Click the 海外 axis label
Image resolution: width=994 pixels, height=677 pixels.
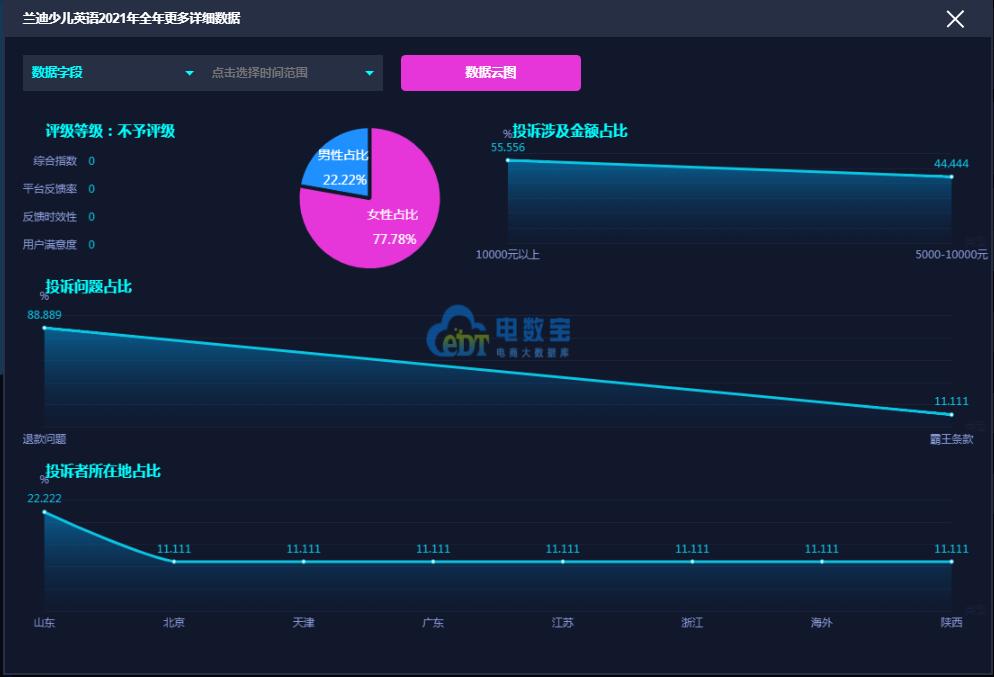tap(822, 623)
